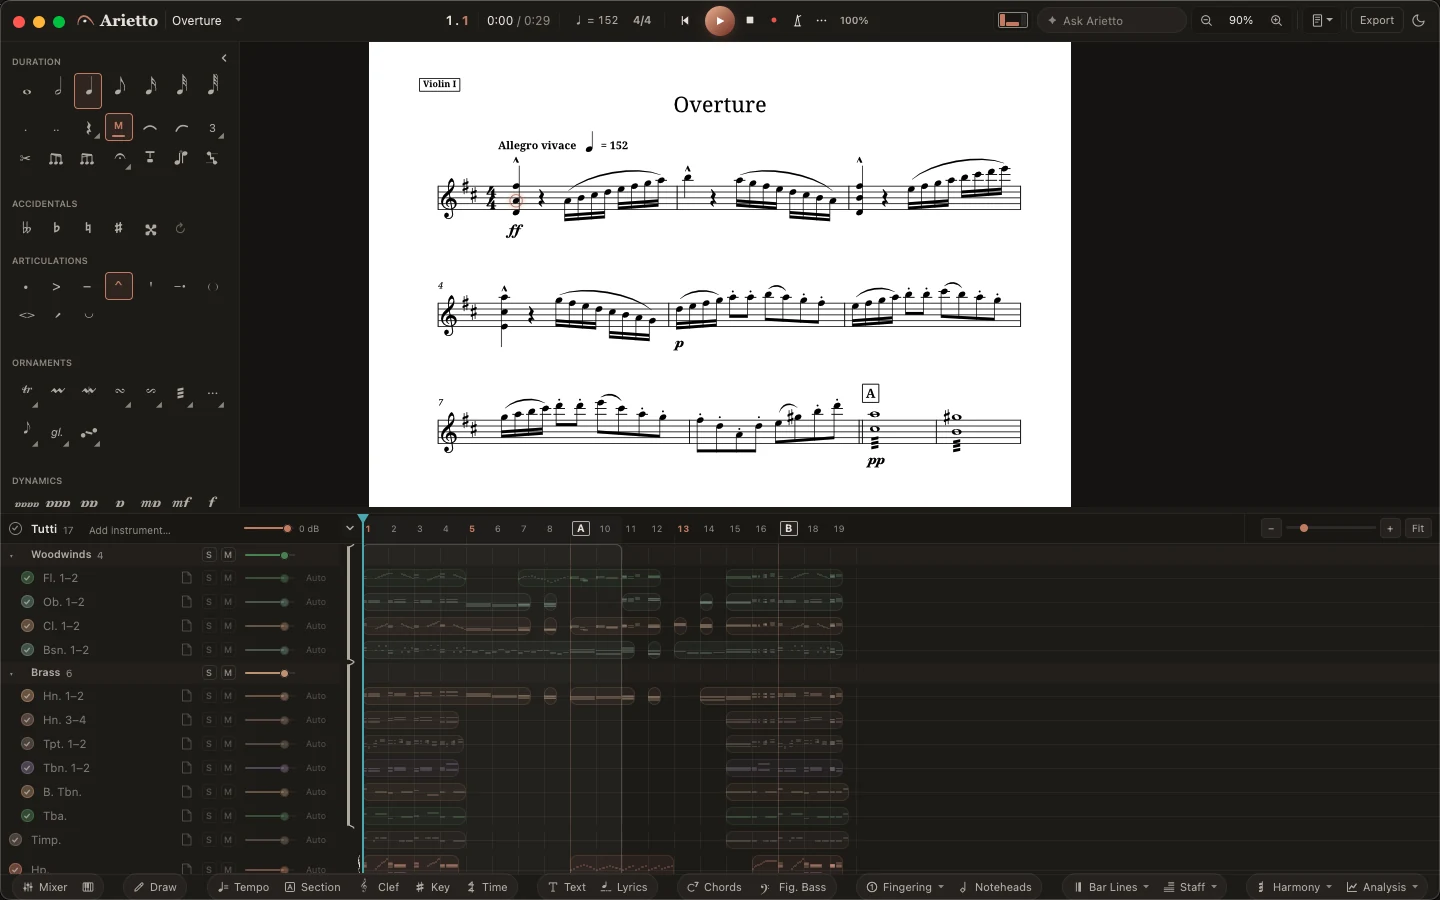
Task: Click the glissando ornament icon
Action: [57, 433]
